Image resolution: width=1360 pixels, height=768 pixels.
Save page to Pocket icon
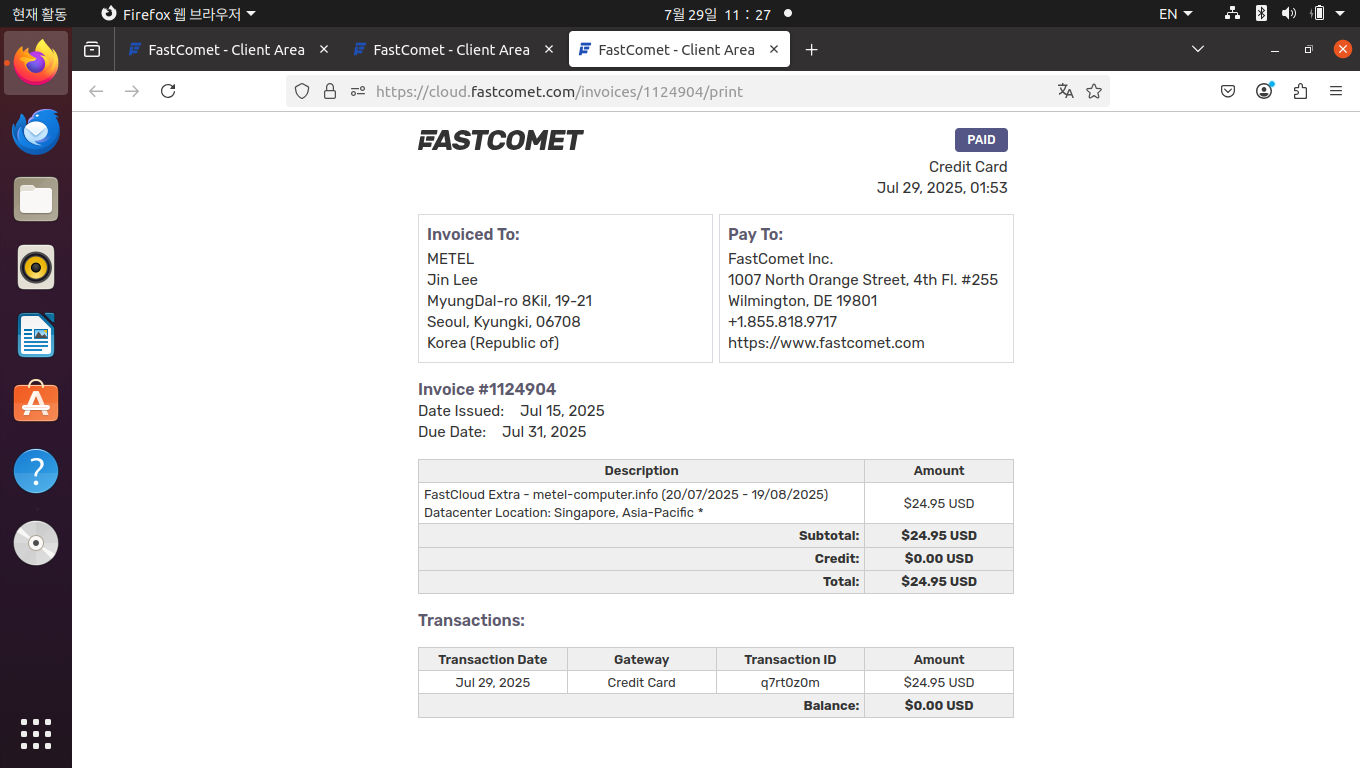(1228, 91)
